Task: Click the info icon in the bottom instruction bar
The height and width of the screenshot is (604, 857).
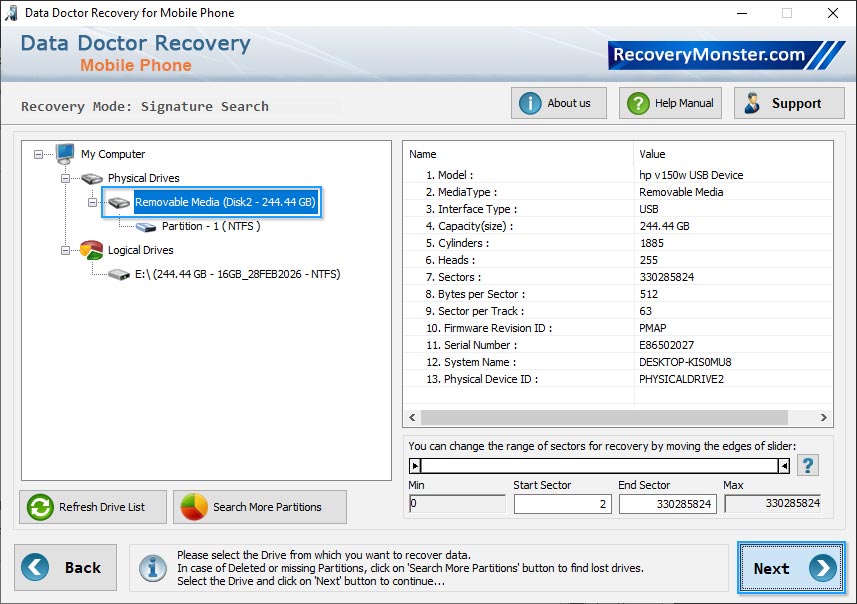Action: click(152, 567)
